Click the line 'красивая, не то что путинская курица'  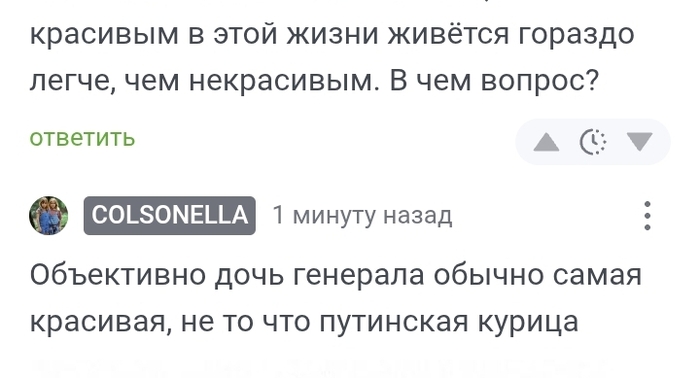[304, 322]
